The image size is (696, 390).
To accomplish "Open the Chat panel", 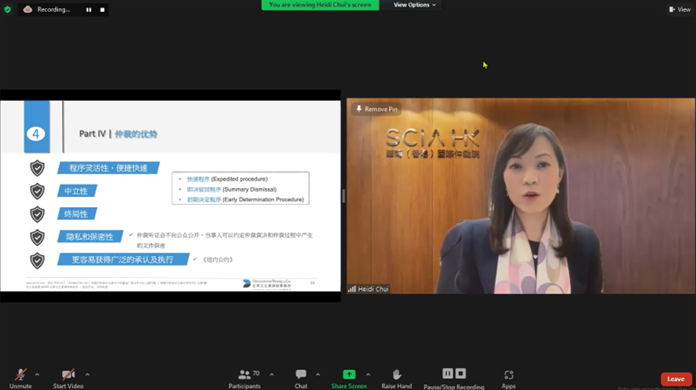I will coord(301,378).
